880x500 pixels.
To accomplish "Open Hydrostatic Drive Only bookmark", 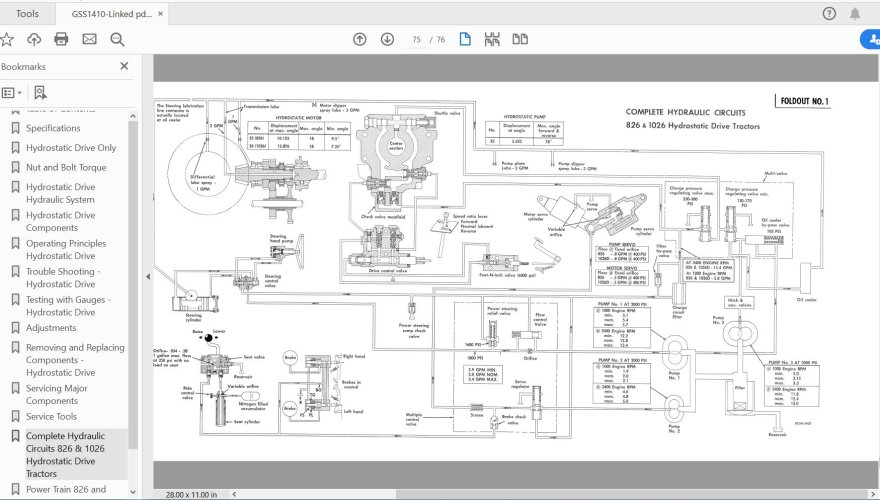I will pos(71,148).
